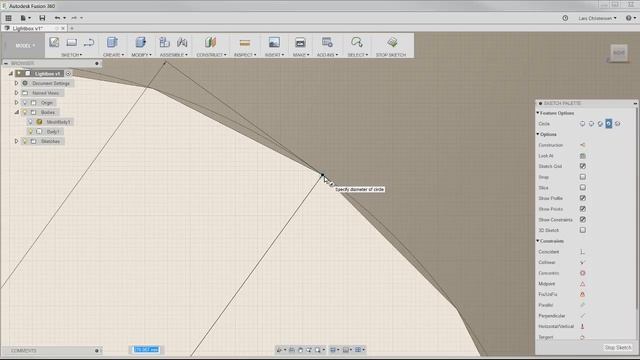The height and width of the screenshot is (360, 640).
Task: Apply the Midpoint constraint icon
Action: 582,284
